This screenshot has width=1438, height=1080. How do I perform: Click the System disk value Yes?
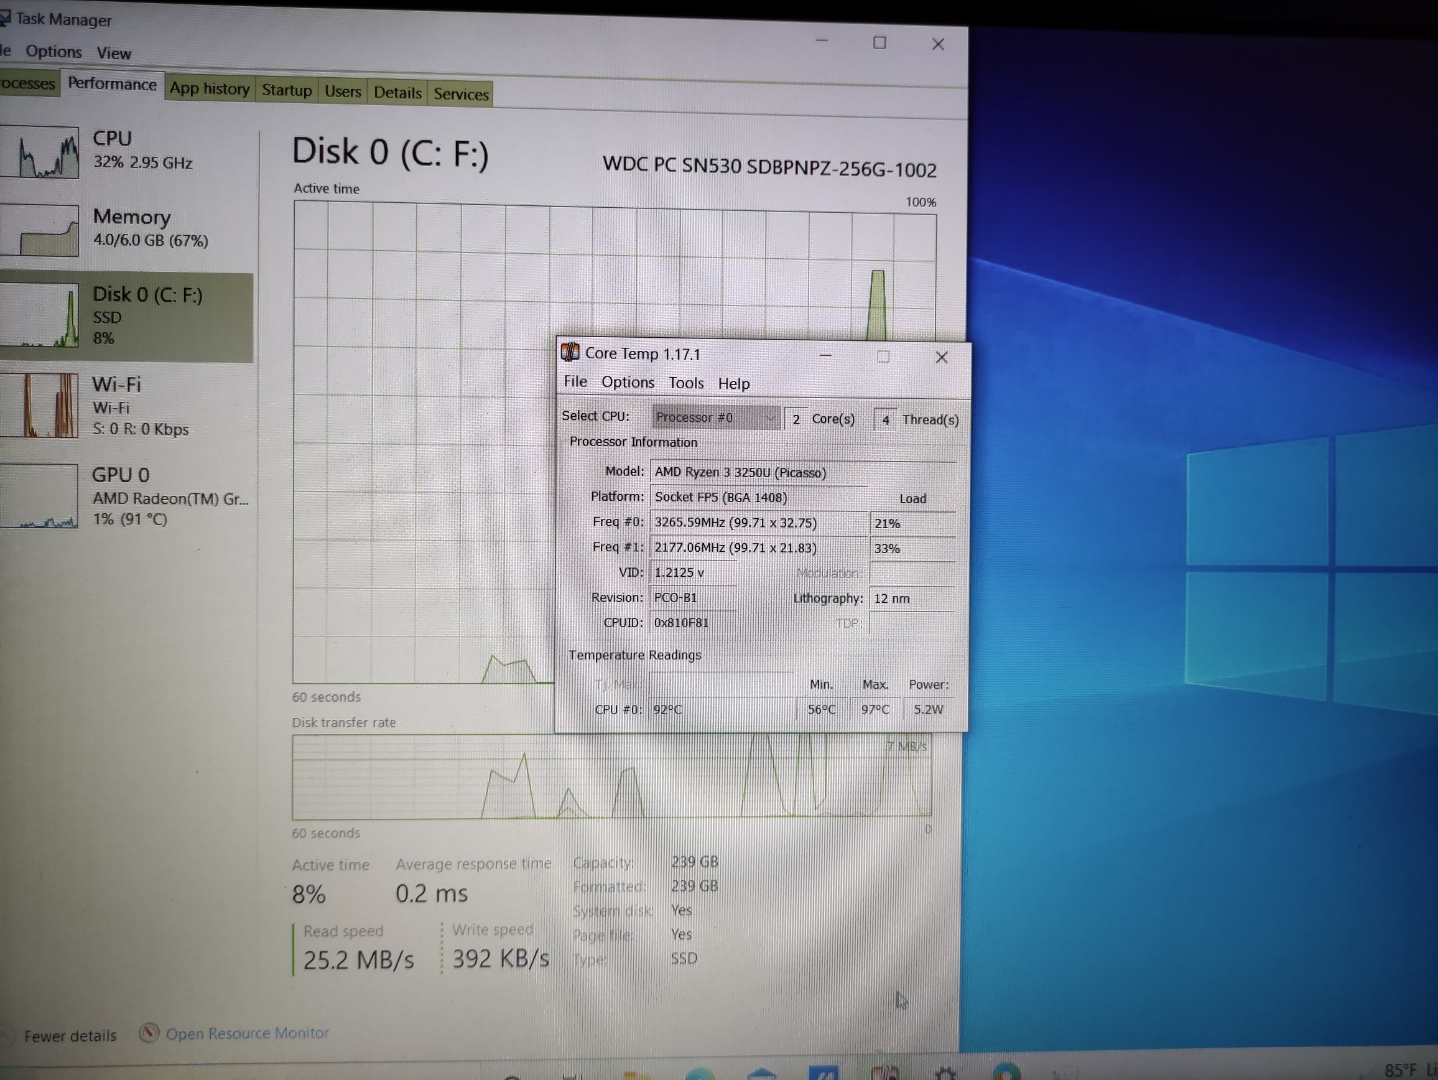pyautogui.click(x=682, y=910)
